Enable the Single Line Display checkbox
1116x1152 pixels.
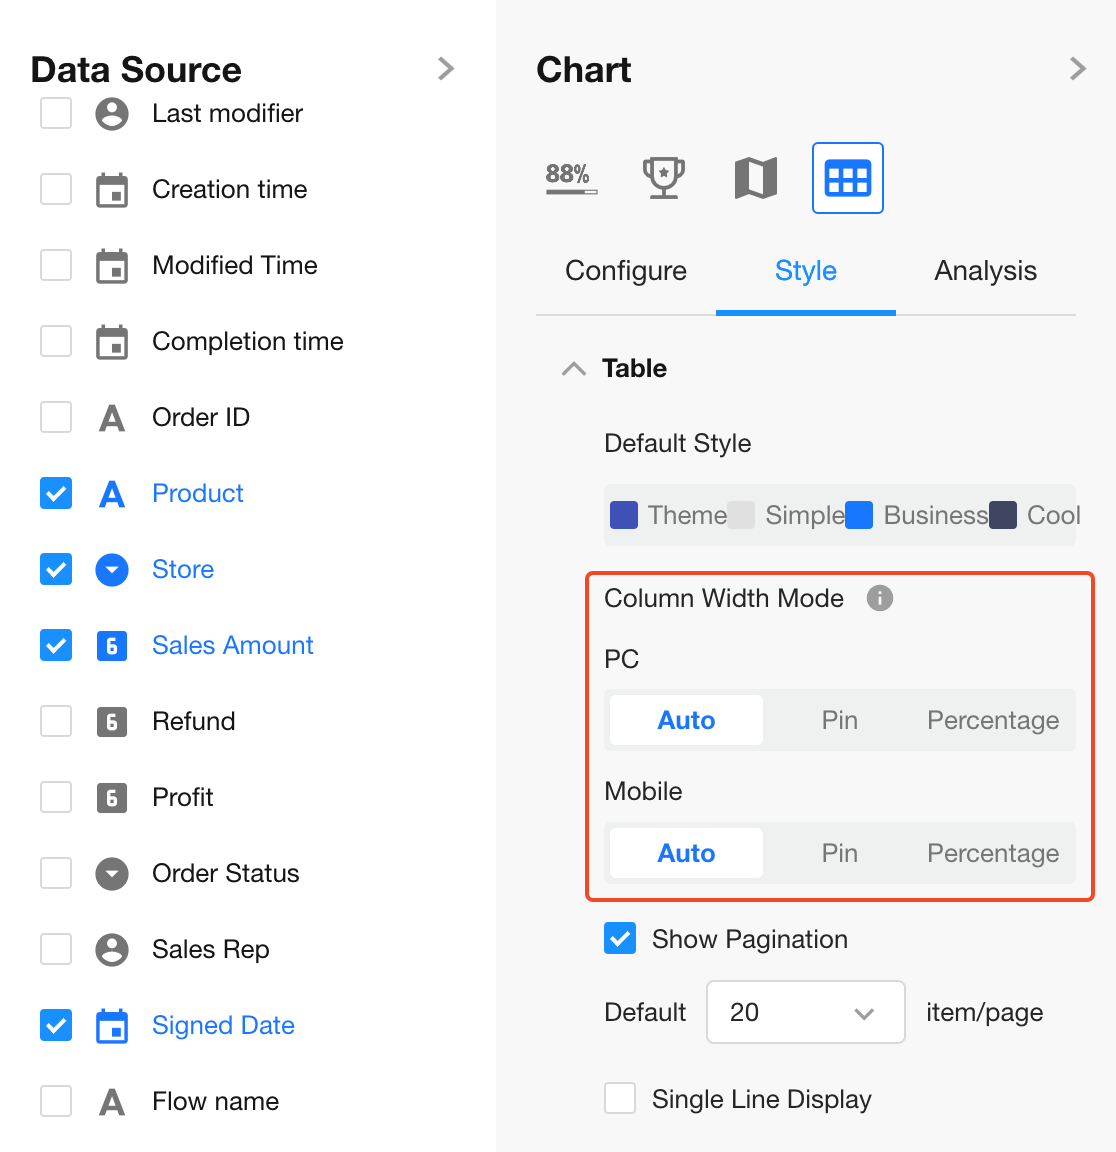click(620, 1098)
